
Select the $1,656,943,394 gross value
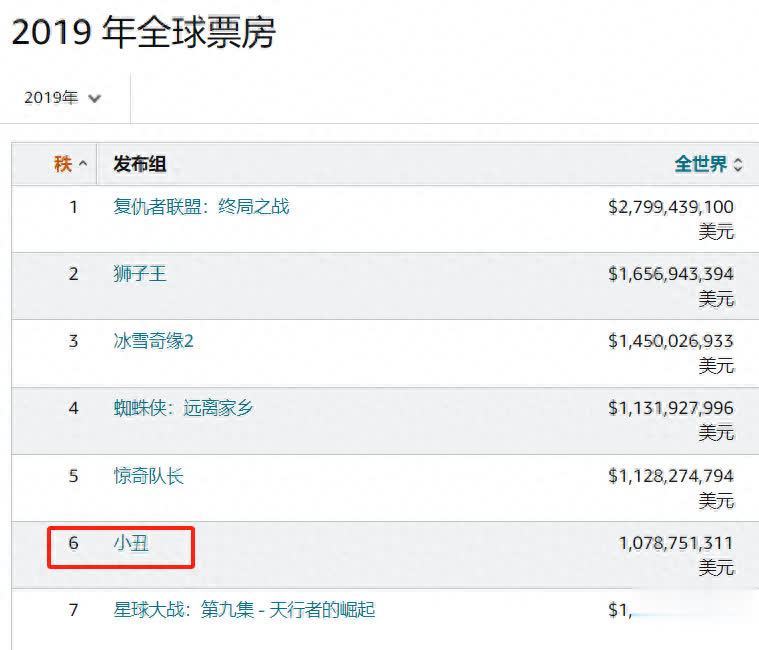(671, 274)
